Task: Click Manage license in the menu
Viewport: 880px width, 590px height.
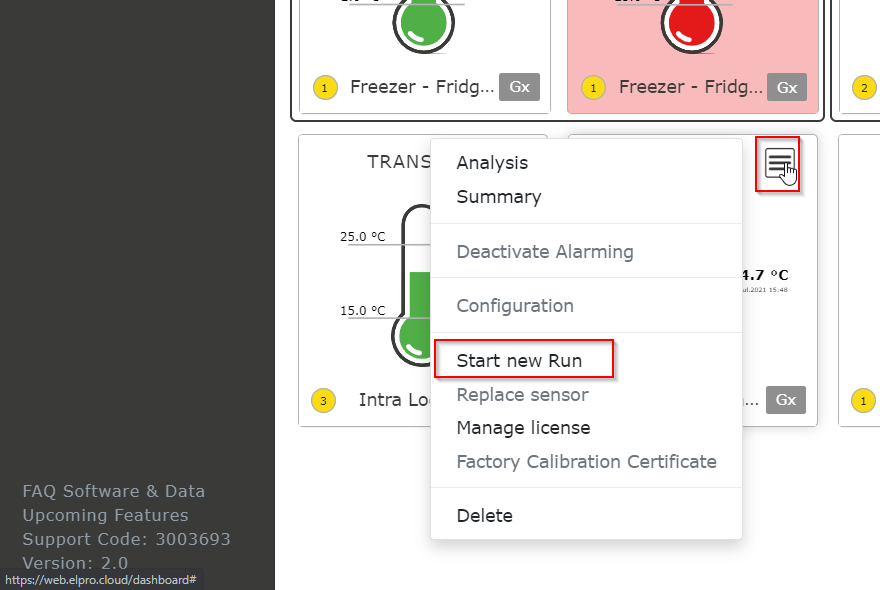Action: [x=523, y=428]
